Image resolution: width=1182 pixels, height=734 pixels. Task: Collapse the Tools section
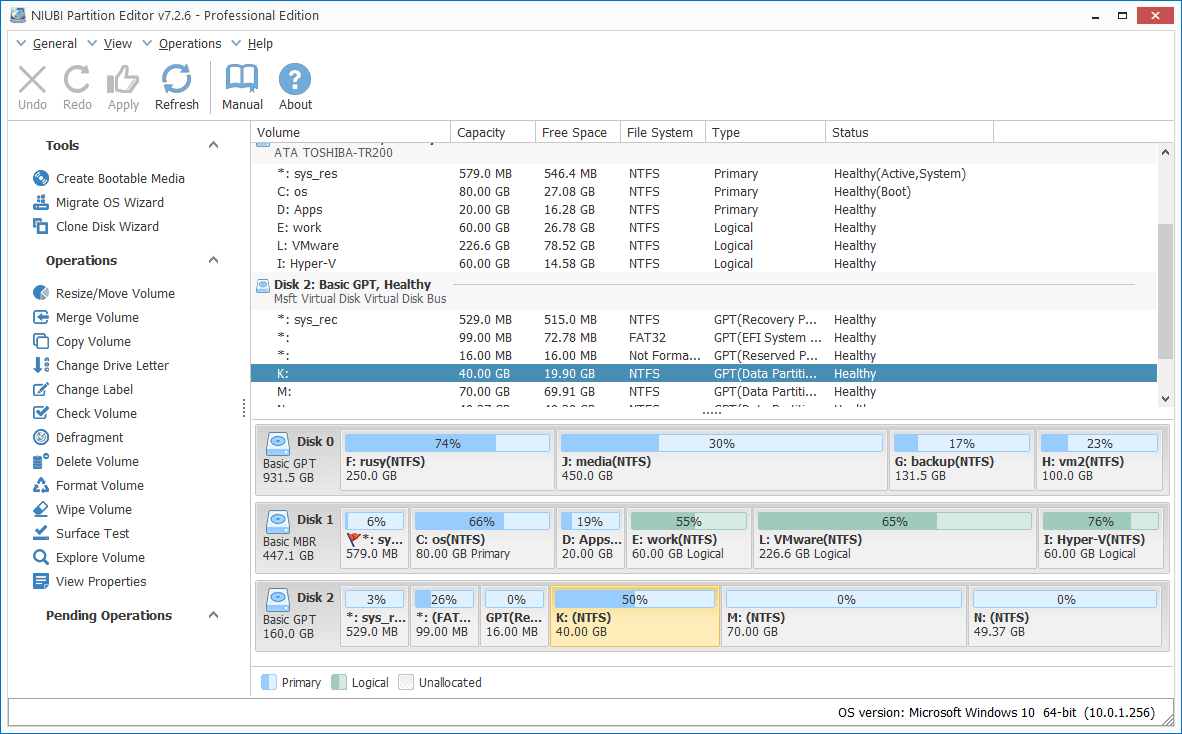pyautogui.click(x=213, y=145)
